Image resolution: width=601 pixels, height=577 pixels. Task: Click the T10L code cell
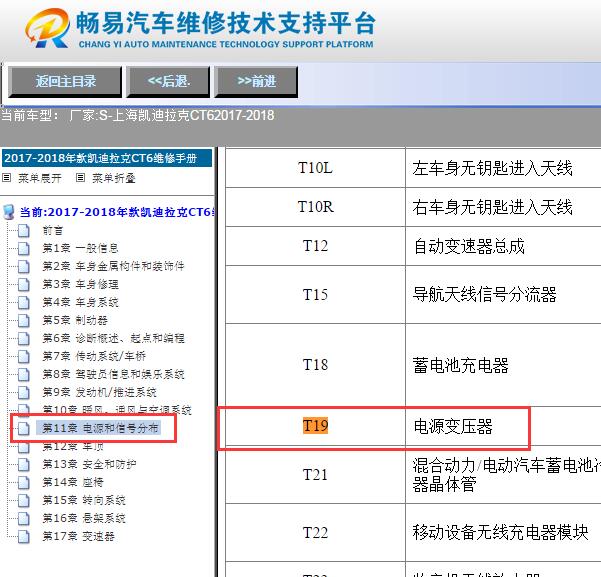[315, 168]
